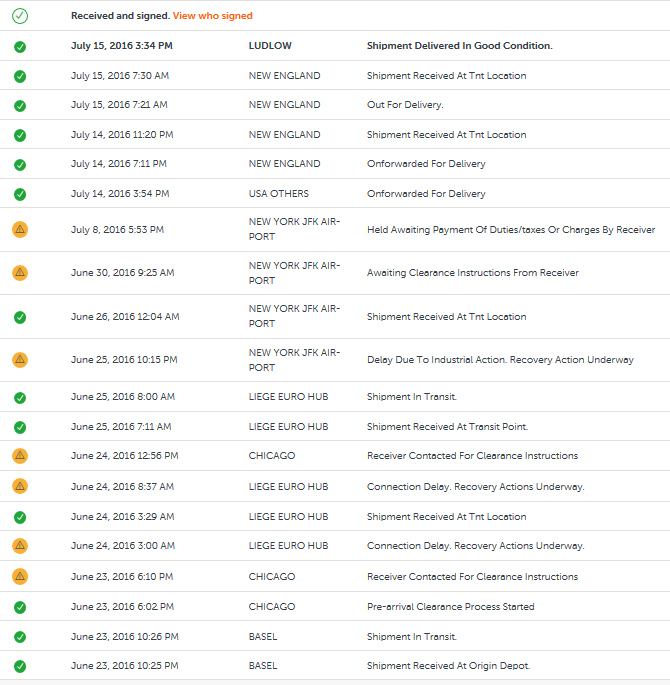The width and height of the screenshot is (670, 685).
Task: Click green check for "Shipment Received At Transit Point"
Action: click(20, 427)
